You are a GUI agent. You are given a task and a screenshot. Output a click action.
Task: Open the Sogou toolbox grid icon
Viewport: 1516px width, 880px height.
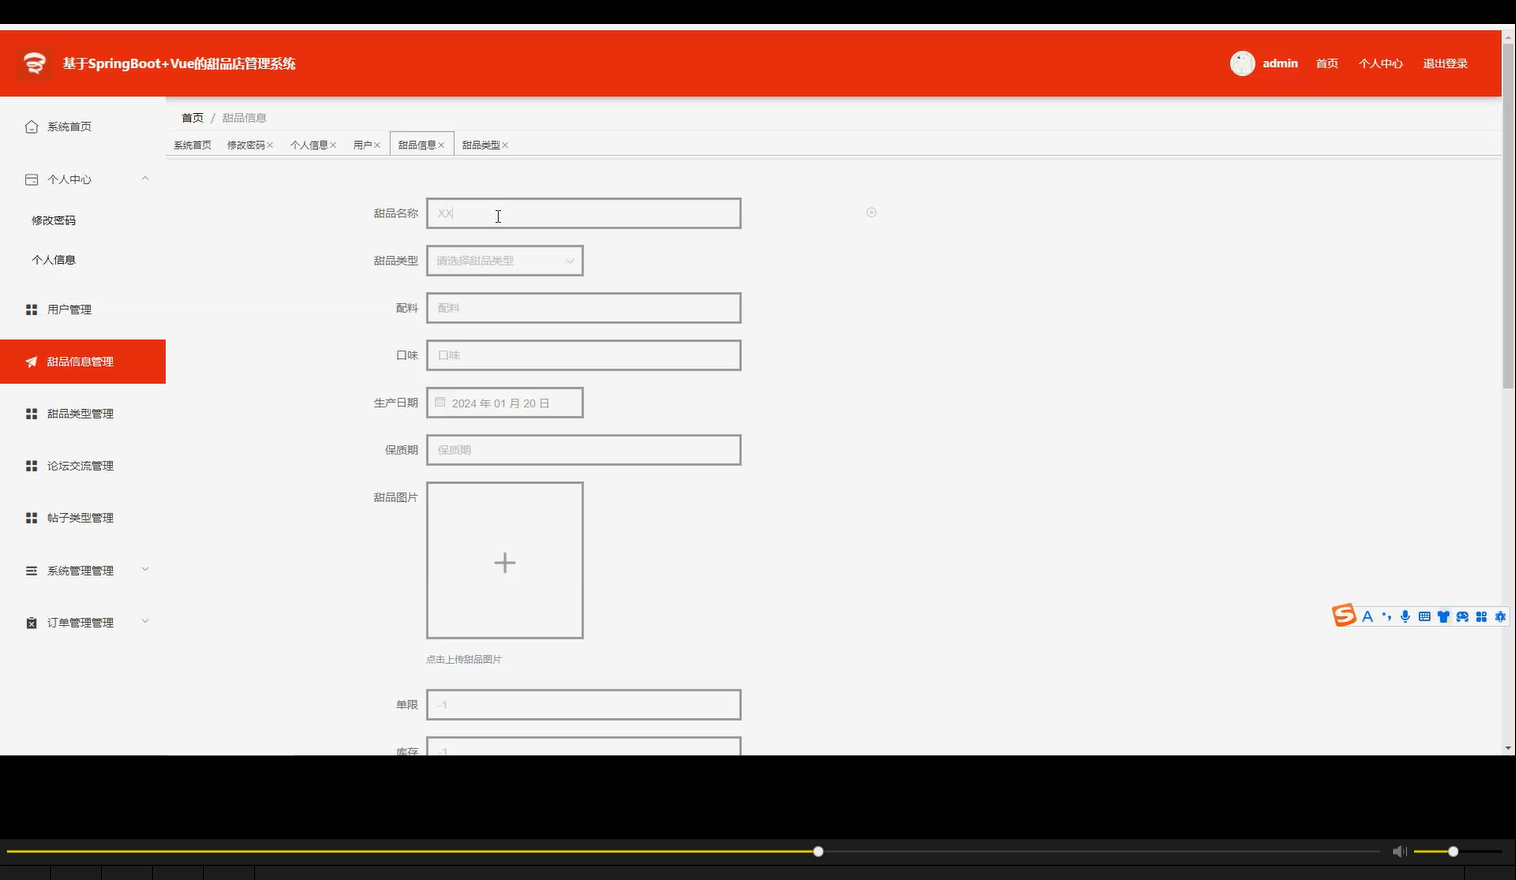pos(1482,616)
